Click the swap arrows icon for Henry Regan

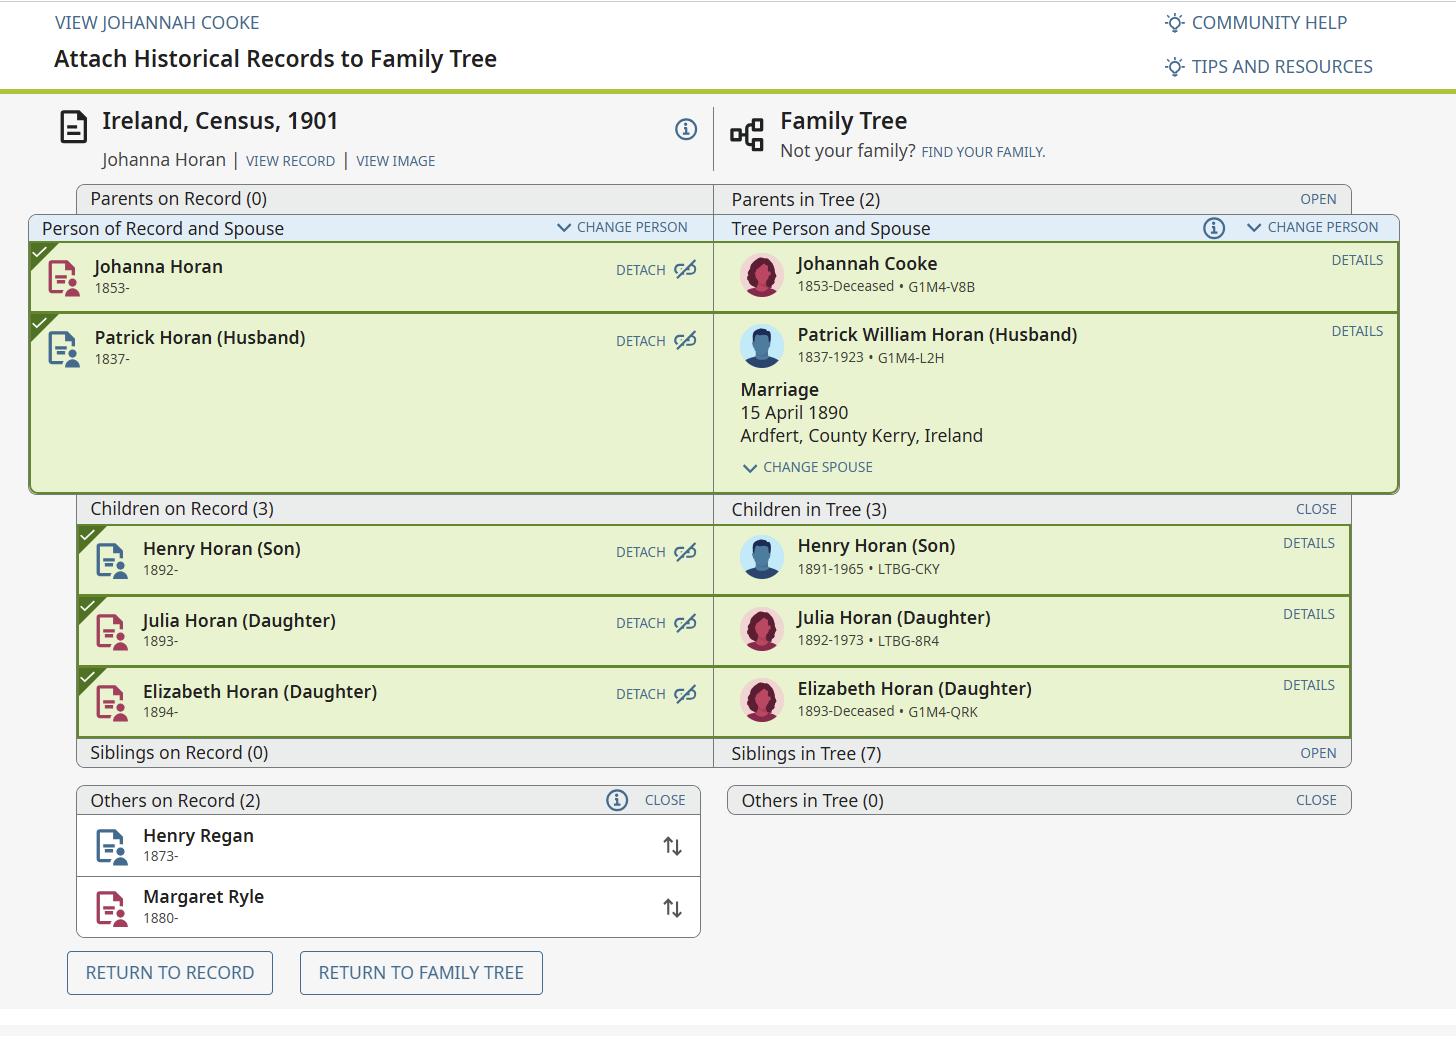(673, 846)
